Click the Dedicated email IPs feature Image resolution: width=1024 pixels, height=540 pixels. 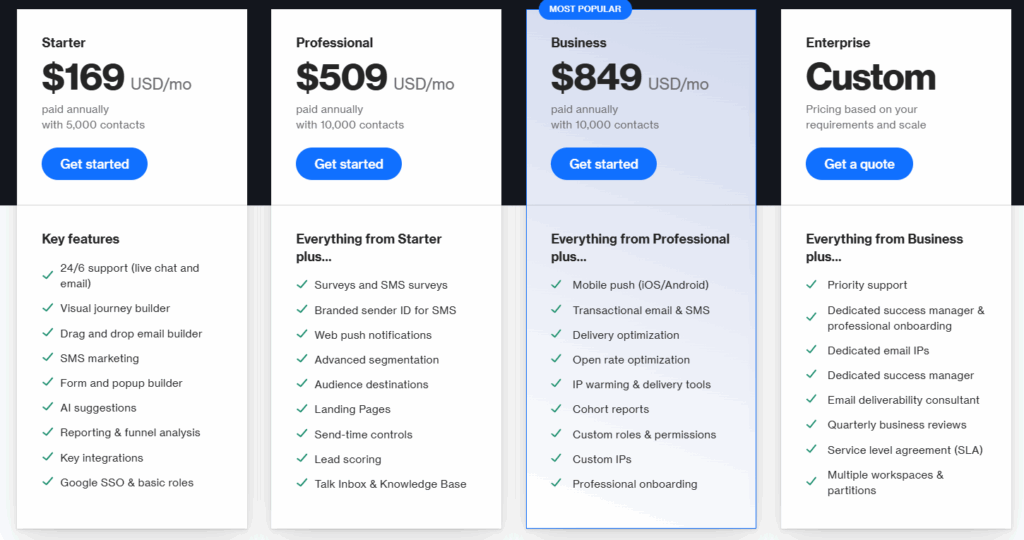(878, 350)
